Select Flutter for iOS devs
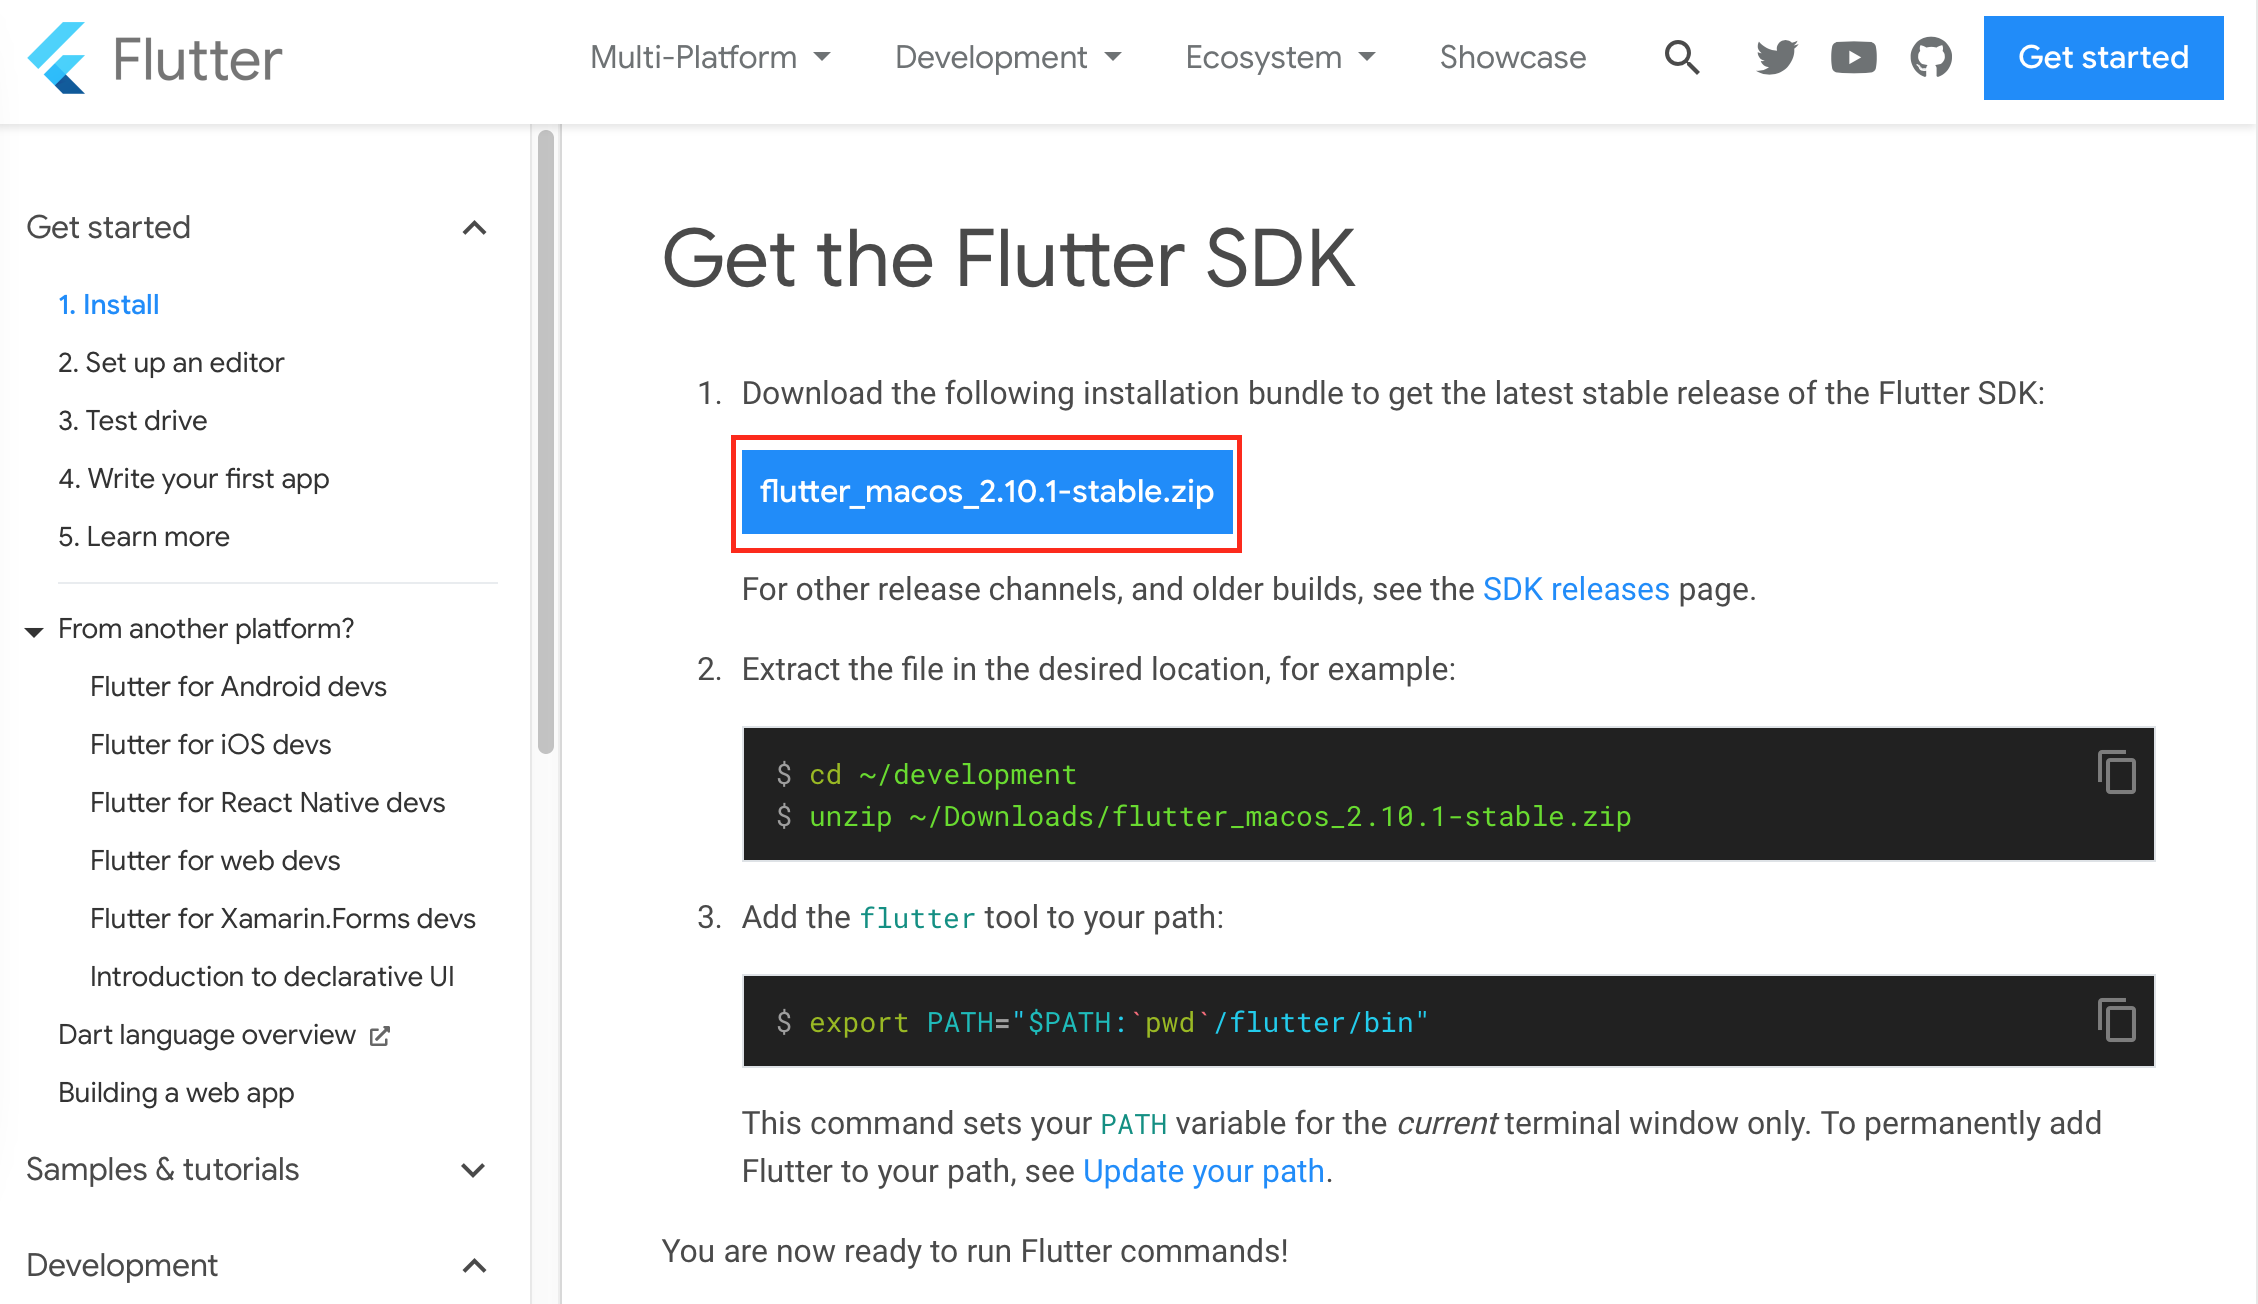The image size is (2258, 1304). click(210, 745)
